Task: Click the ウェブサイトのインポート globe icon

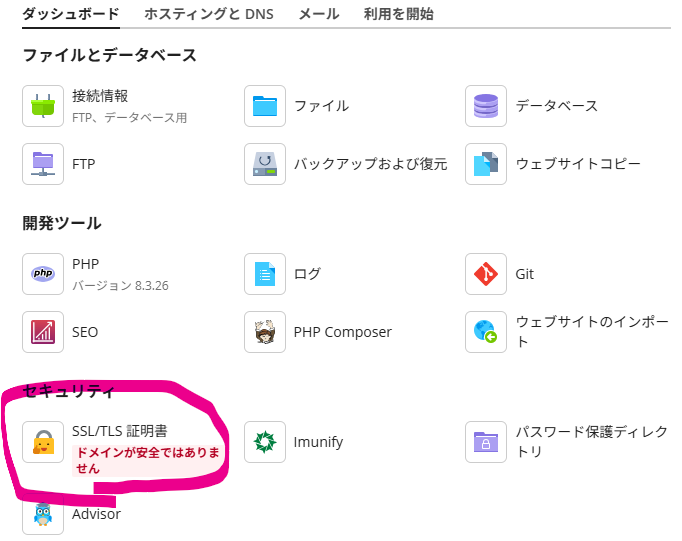Action: click(486, 332)
